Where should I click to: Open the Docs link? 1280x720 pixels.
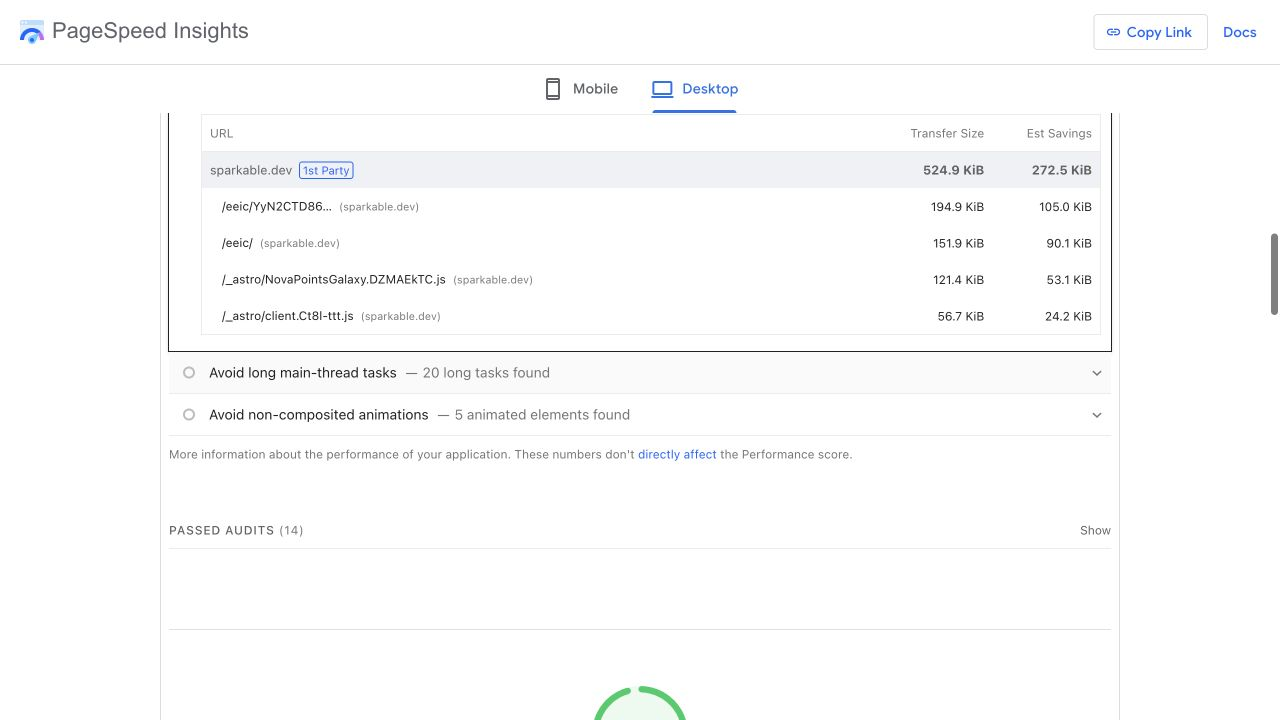[x=1239, y=32]
